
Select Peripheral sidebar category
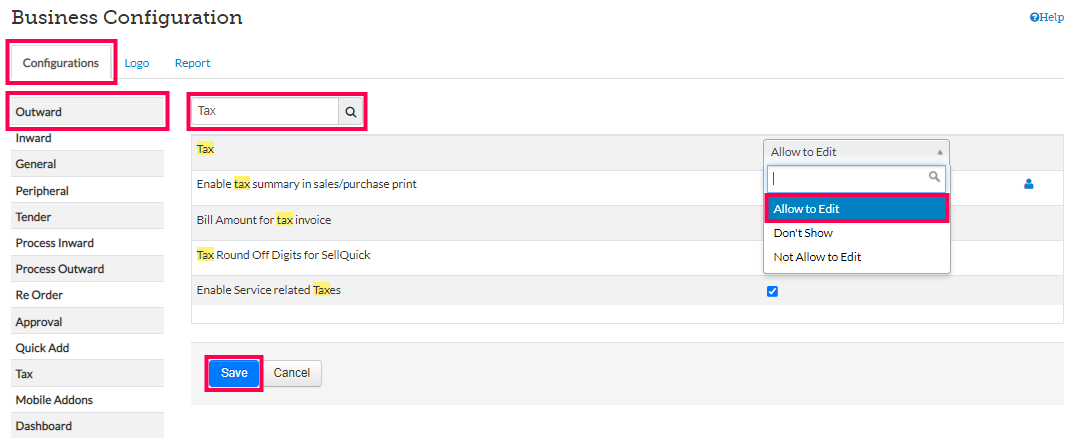(x=42, y=191)
